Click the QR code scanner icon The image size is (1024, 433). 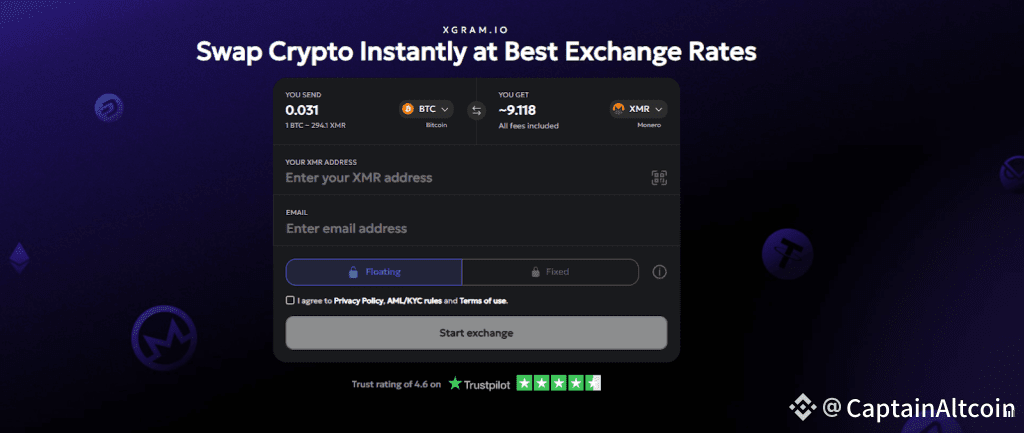(x=659, y=178)
